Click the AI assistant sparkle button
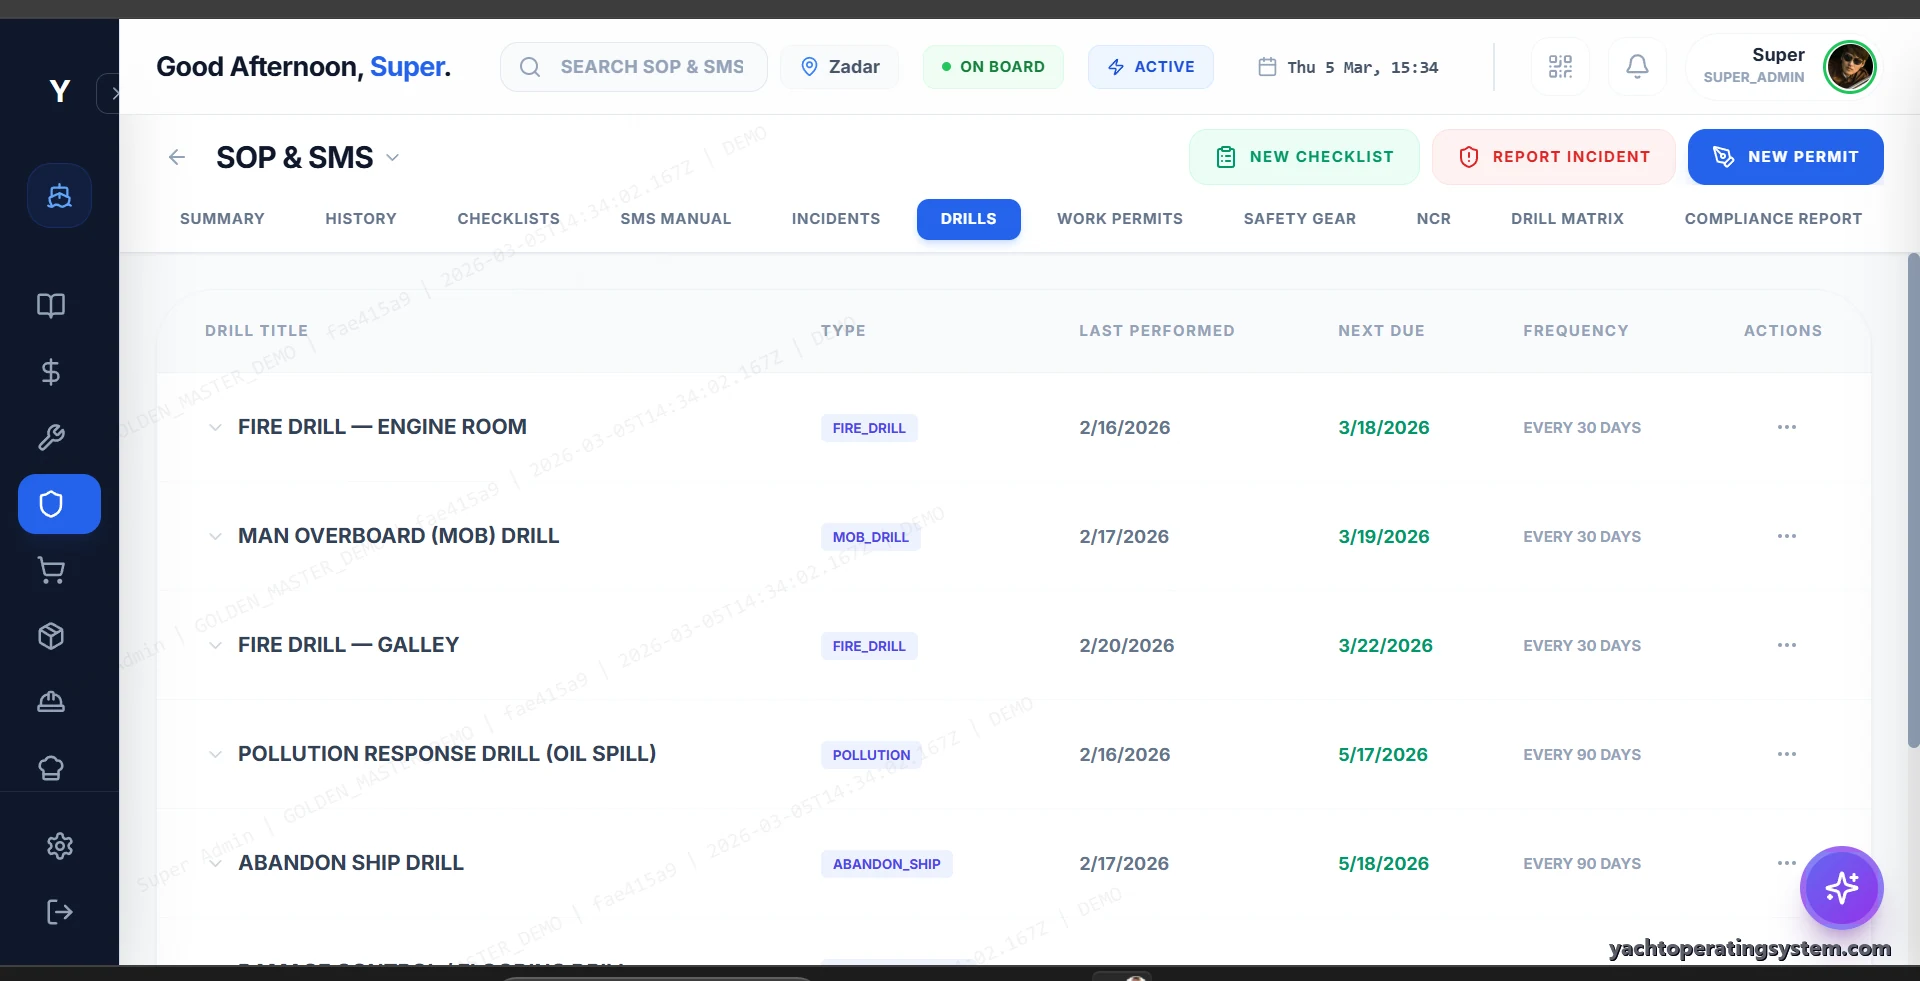Image resolution: width=1920 pixels, height=981 pixels. [1841, 887]
